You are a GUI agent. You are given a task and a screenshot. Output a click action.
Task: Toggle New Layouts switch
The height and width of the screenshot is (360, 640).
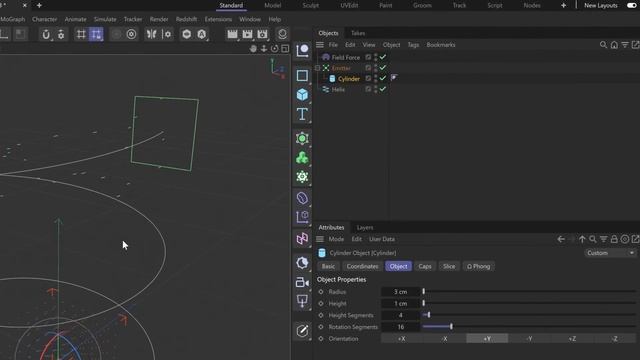(x=632, y=5)
